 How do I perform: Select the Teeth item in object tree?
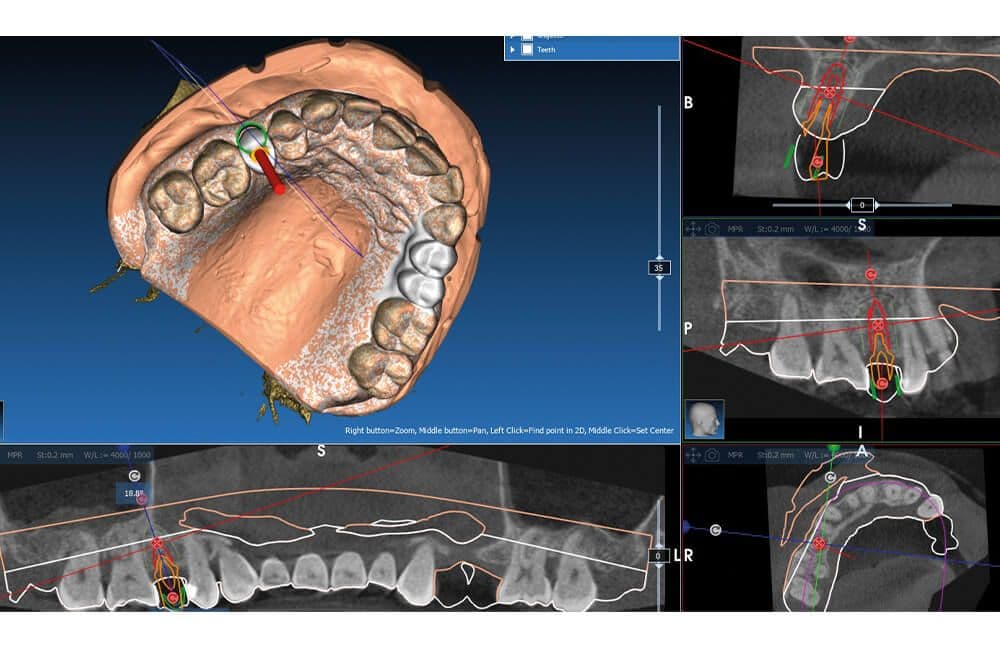coord(546,50)
